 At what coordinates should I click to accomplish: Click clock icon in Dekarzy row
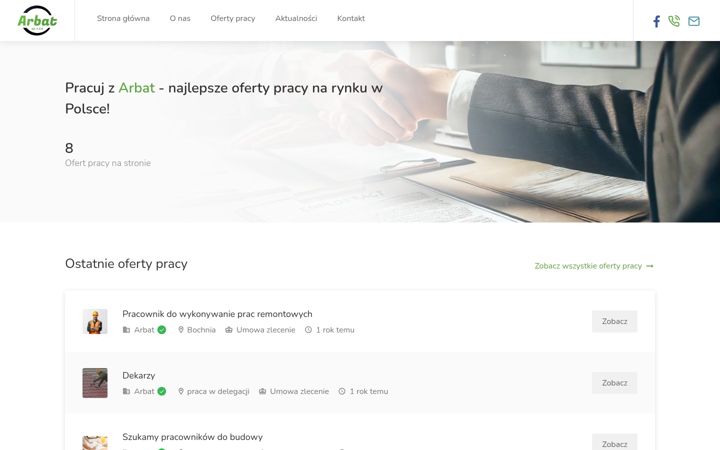pyautogui.click(x=342, y=391)
